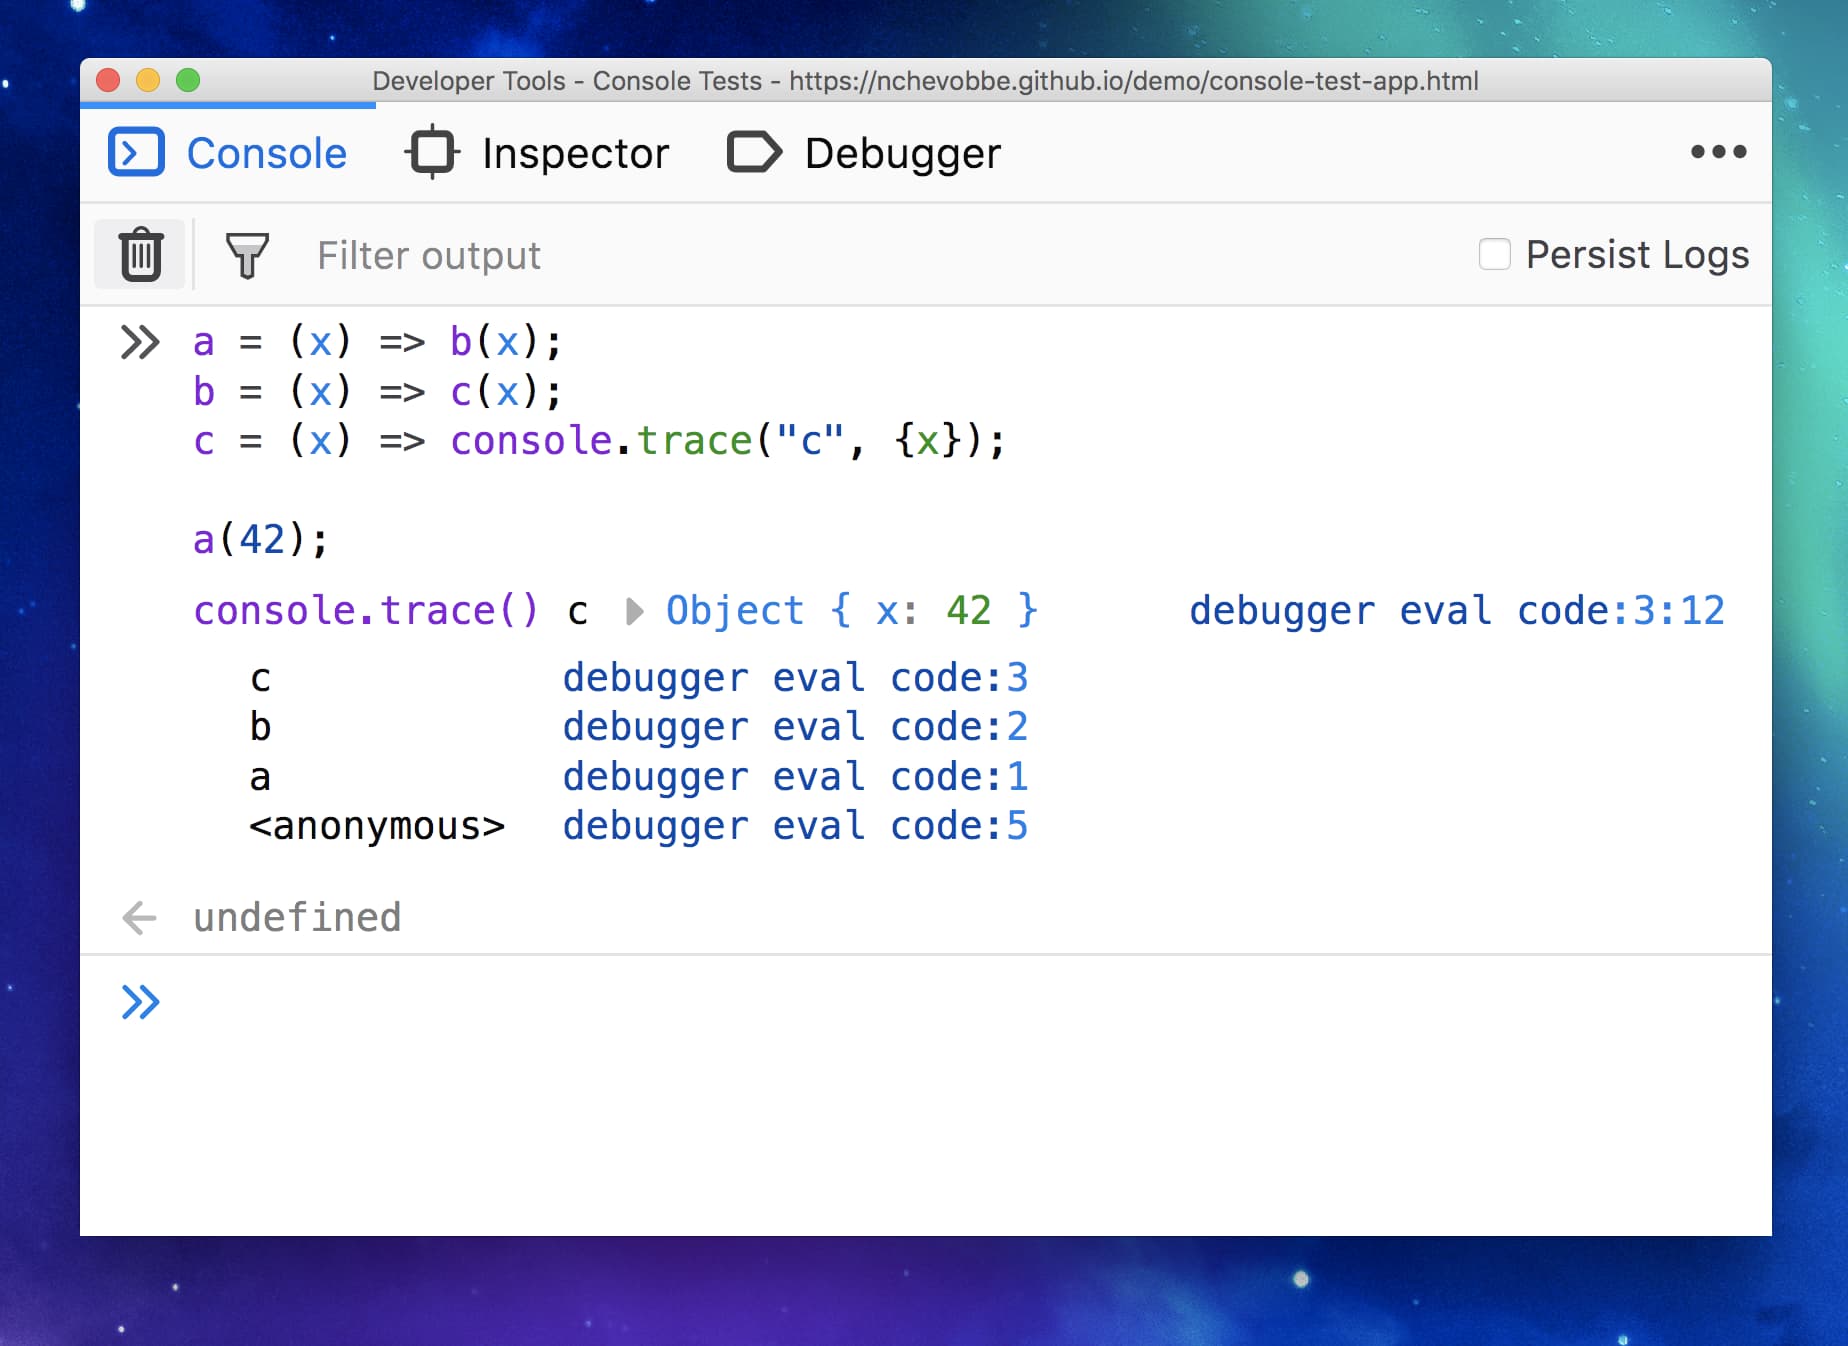The image size is (1848, 1346).
Task: Open the debugger eval code:1 frame link
Action: [795, 777]
